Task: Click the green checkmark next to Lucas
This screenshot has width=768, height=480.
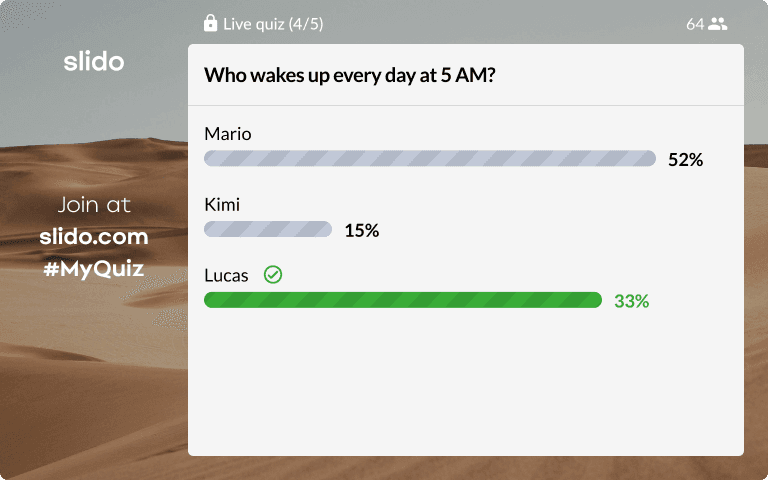Action: [273, 275]
